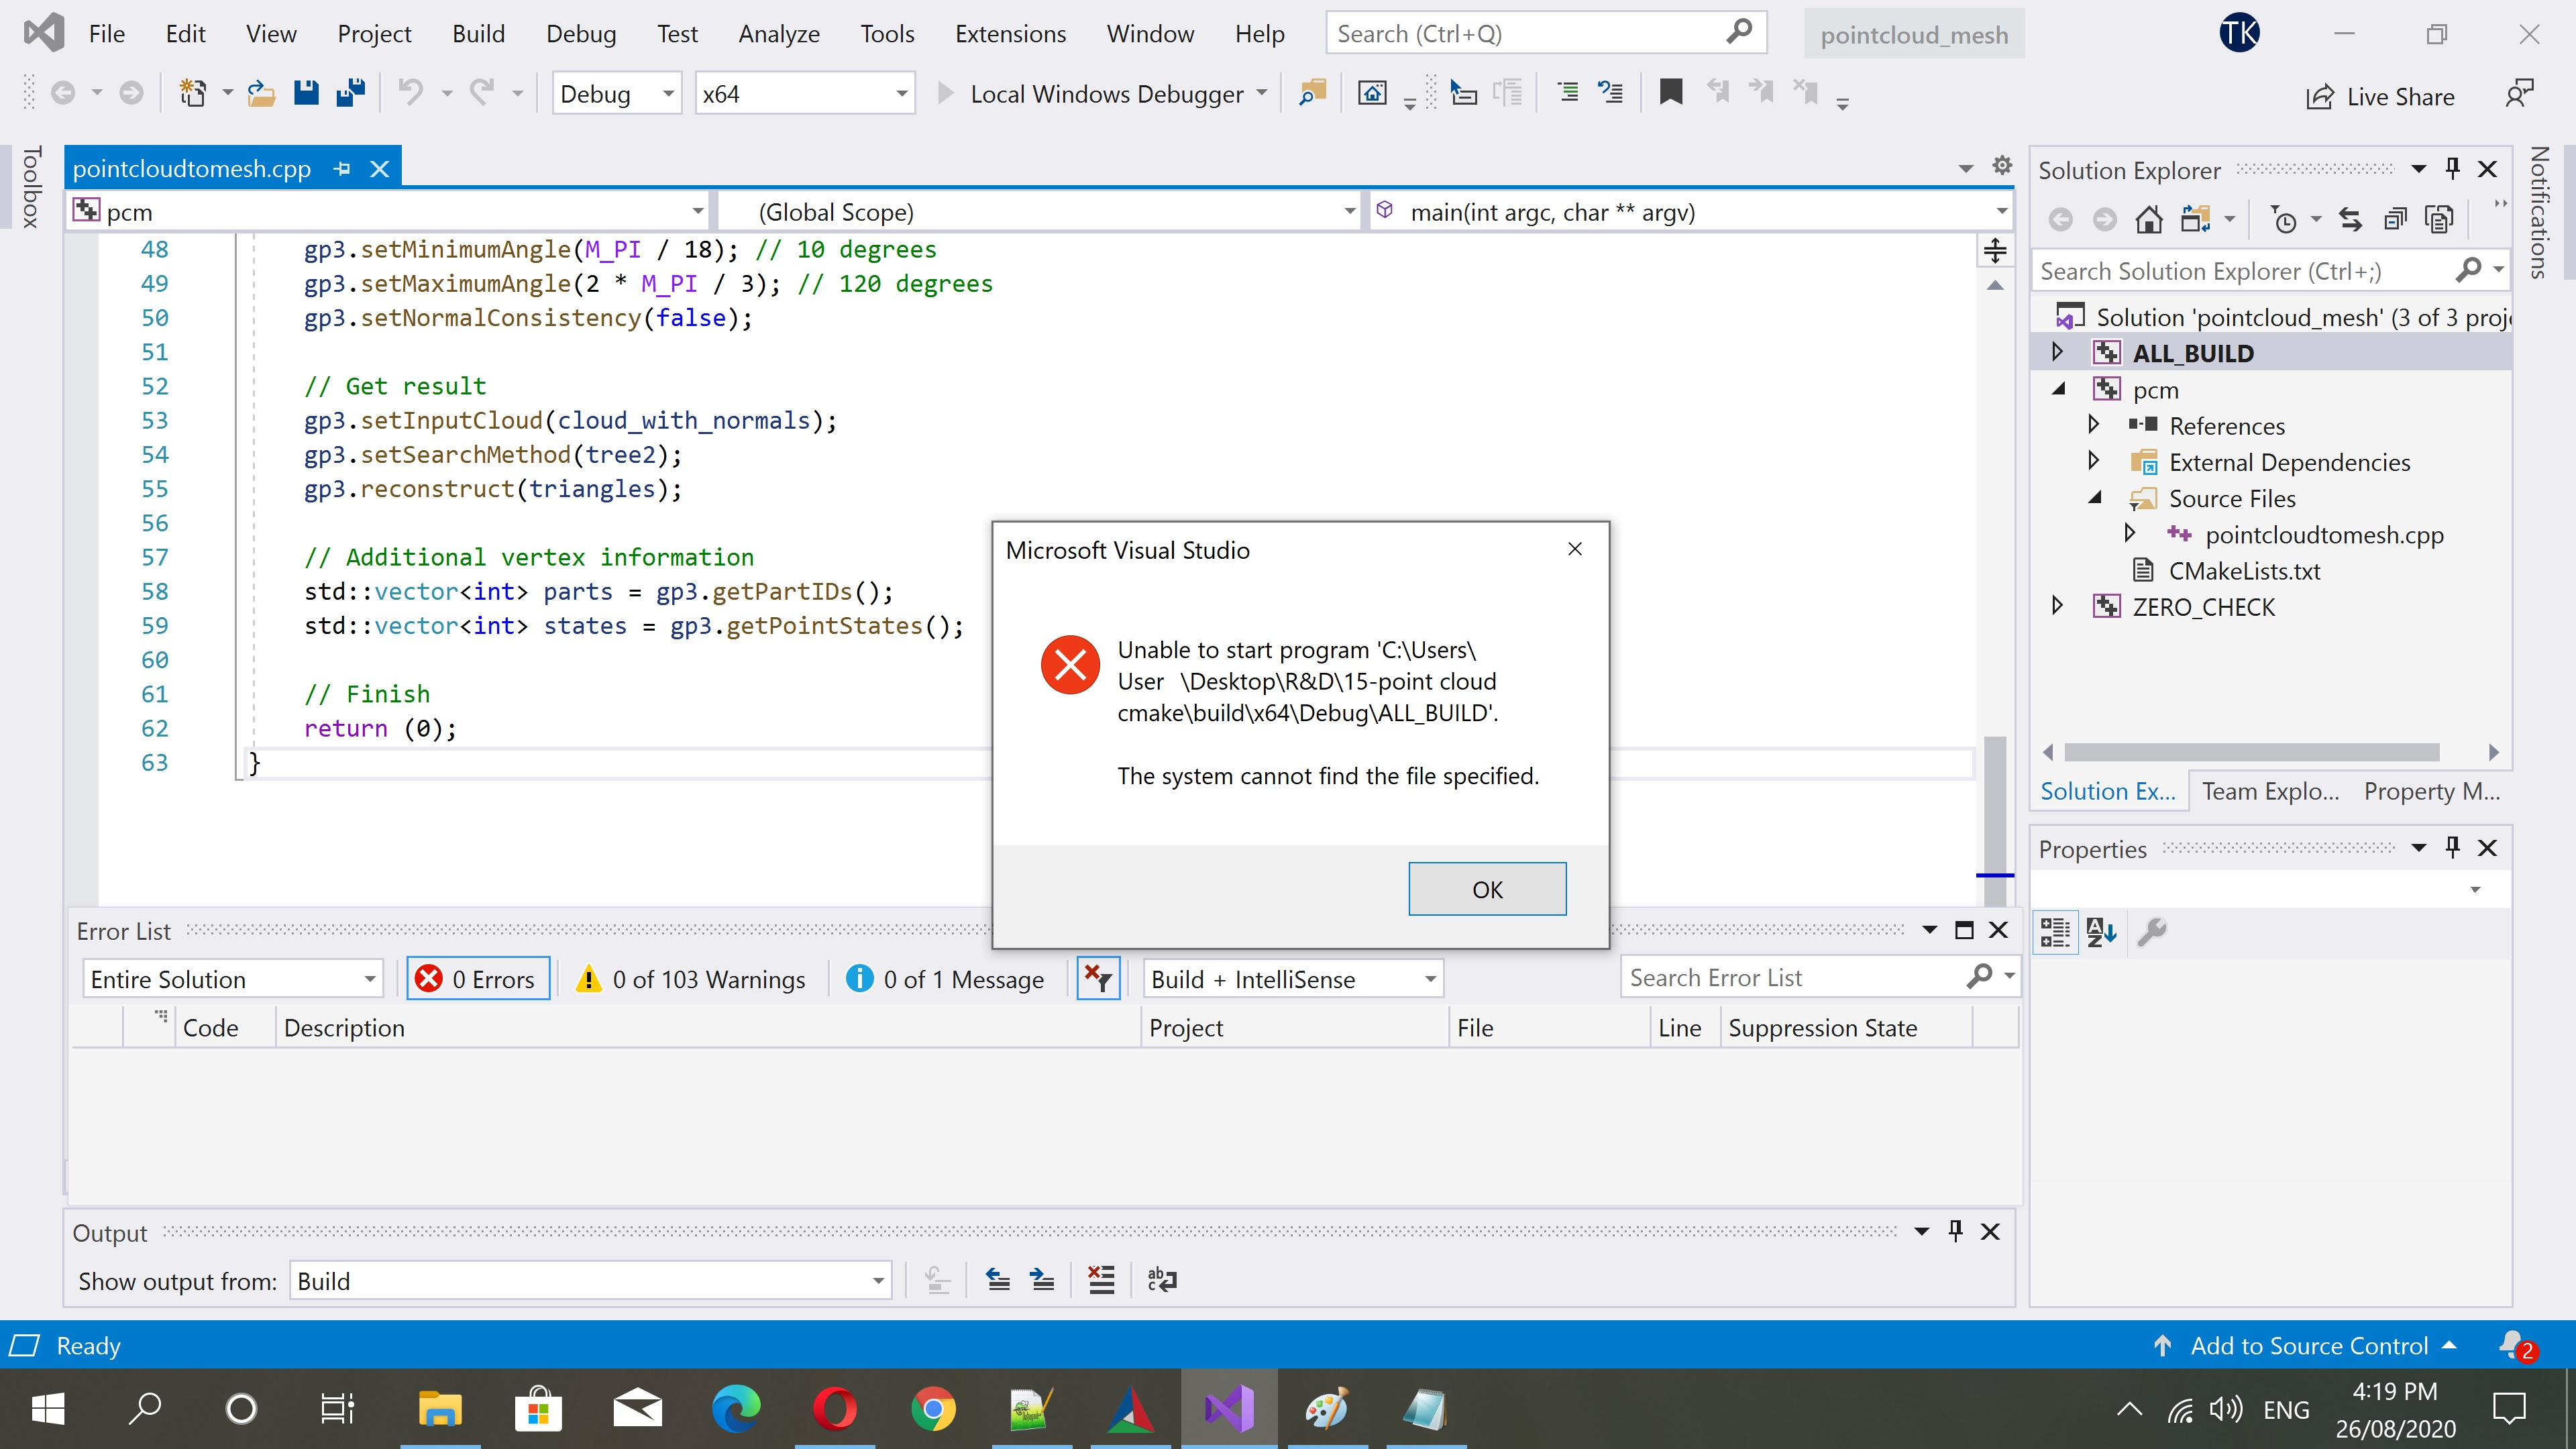Expand the ZERO_CHECK project node

tap(2057, 606)
